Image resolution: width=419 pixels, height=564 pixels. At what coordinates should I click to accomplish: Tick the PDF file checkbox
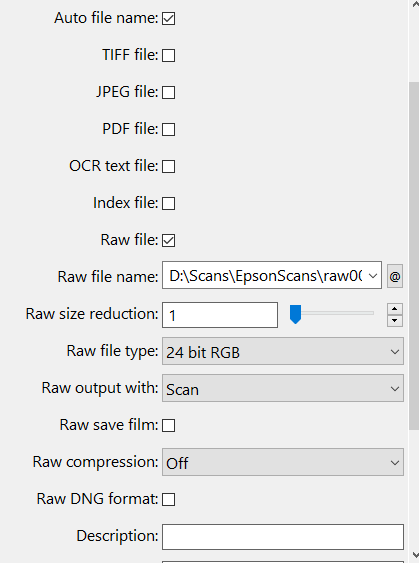click(x=168, y=129)
